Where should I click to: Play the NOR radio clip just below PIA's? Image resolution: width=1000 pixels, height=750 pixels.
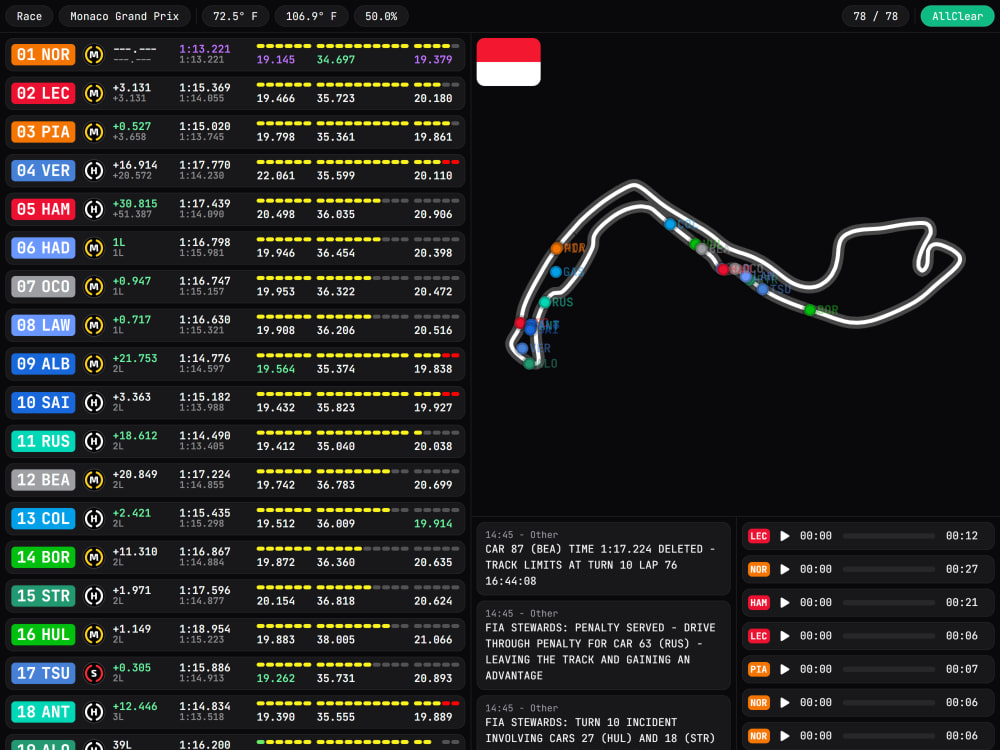(785, 702)
